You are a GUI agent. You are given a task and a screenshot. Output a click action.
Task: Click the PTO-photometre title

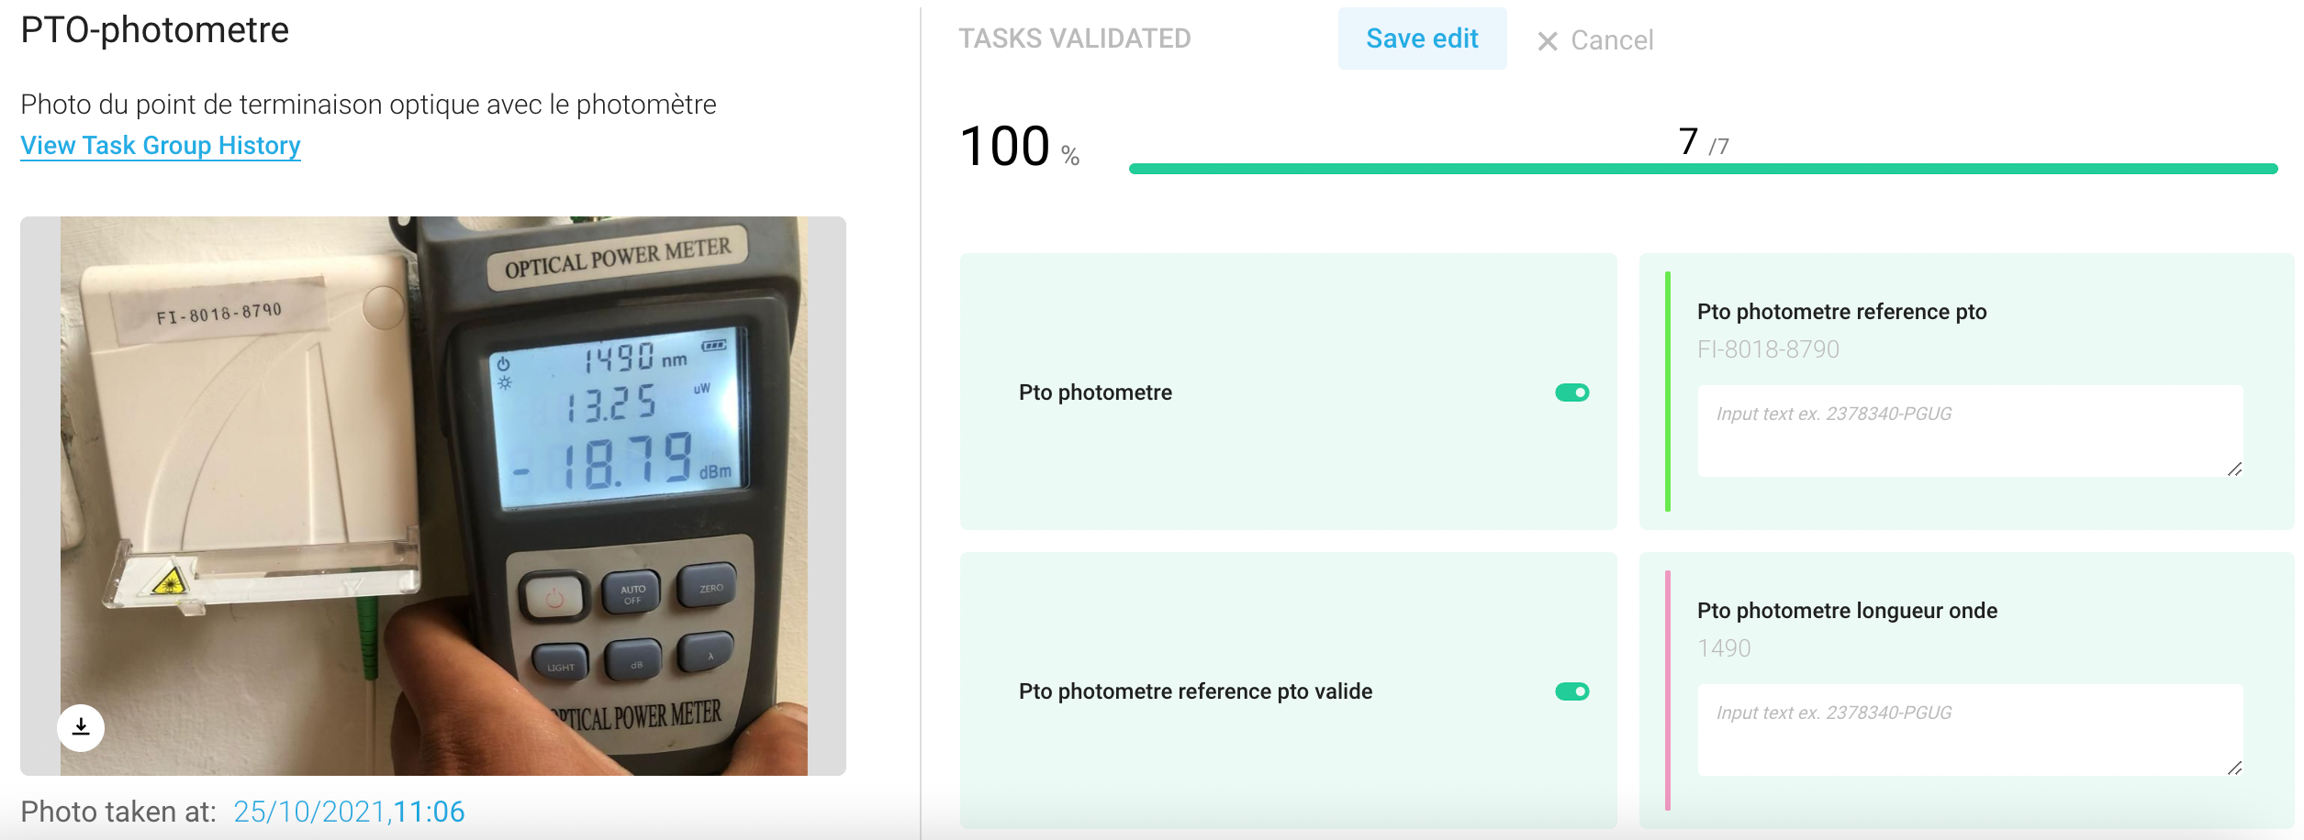coord(155,30)
